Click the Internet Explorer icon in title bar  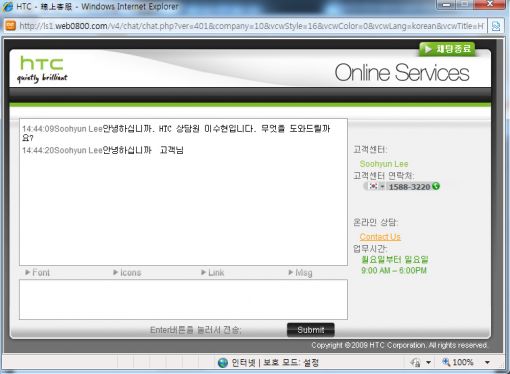point(8,7)
